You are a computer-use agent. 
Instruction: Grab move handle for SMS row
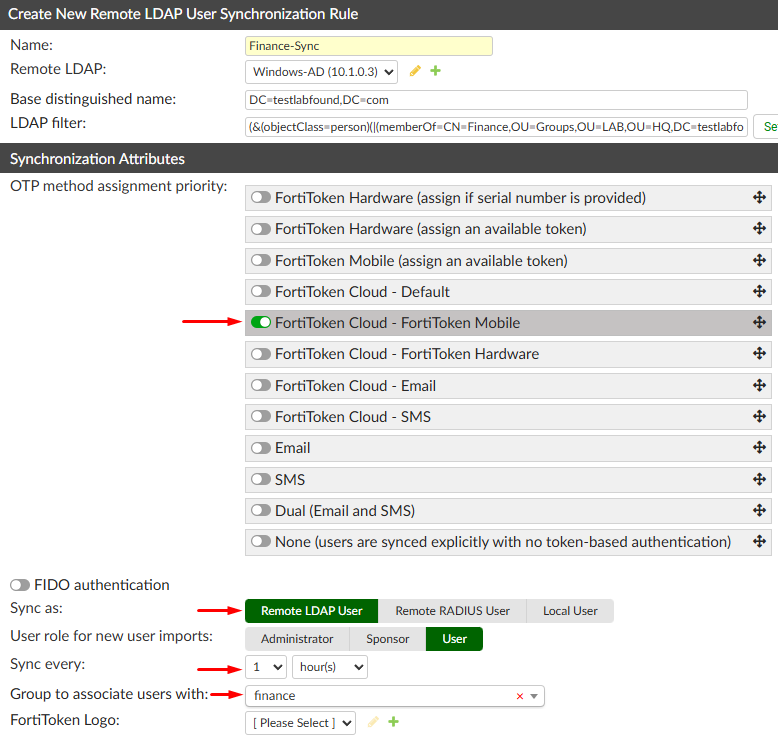tap(759, 479)
